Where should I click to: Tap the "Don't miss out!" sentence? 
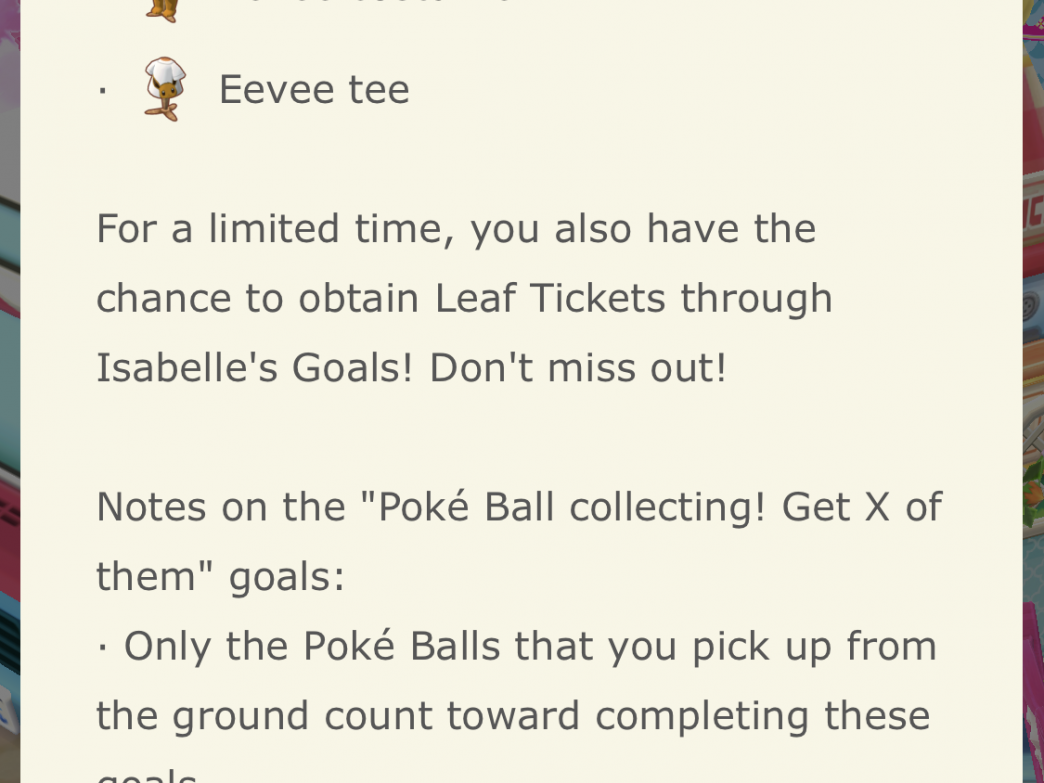578,368
